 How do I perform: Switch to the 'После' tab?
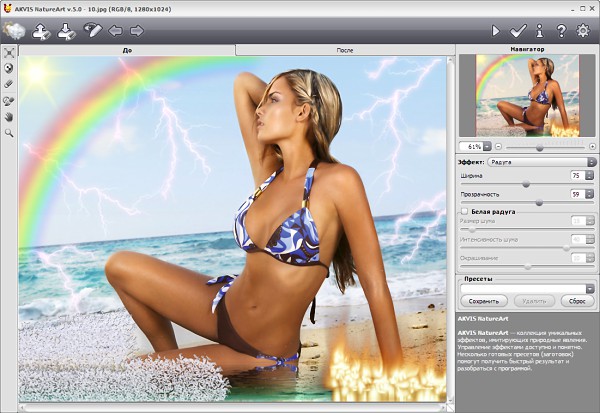(x=344, y=49)
